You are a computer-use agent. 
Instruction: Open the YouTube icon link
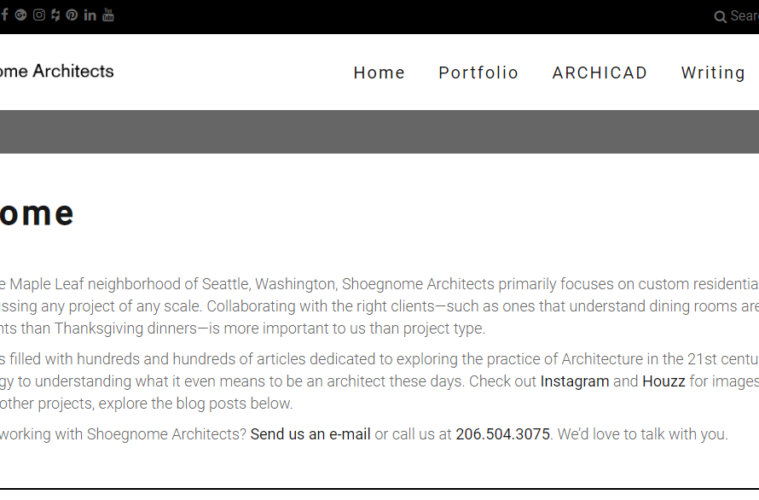(x=108, y=15)
